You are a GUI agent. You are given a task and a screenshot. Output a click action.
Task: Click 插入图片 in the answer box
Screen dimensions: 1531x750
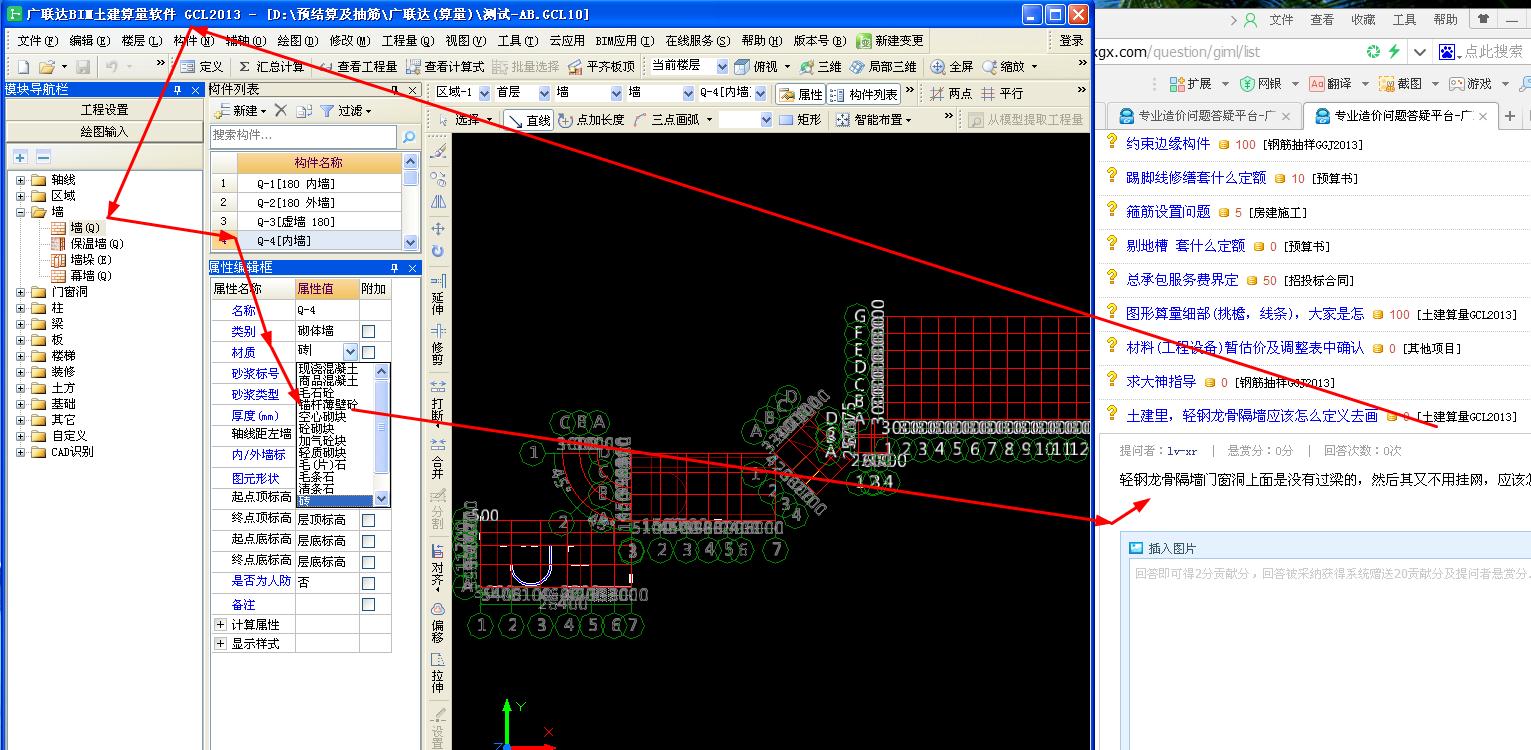1162,548
